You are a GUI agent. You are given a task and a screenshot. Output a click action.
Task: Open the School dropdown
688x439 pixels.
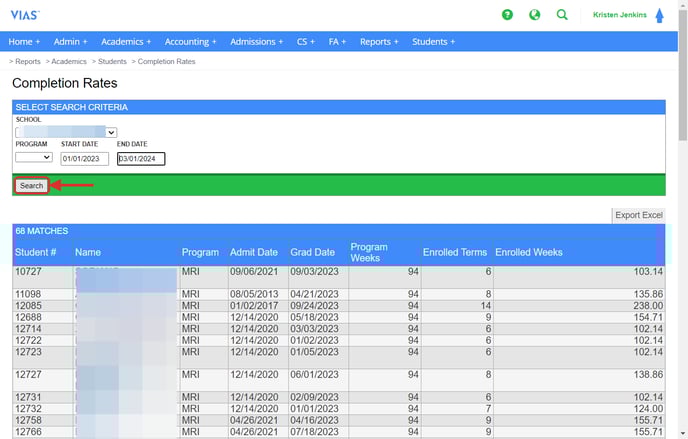point(66,132)
